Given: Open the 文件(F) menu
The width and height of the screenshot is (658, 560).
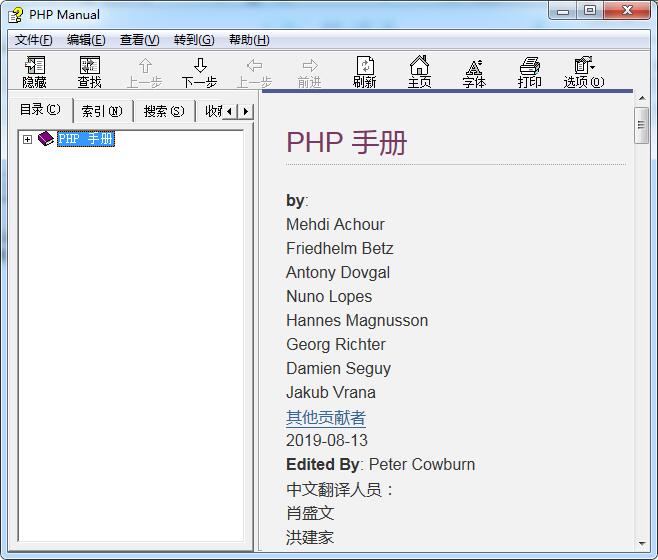Looking at the screenshot, I should click(34, 40).
